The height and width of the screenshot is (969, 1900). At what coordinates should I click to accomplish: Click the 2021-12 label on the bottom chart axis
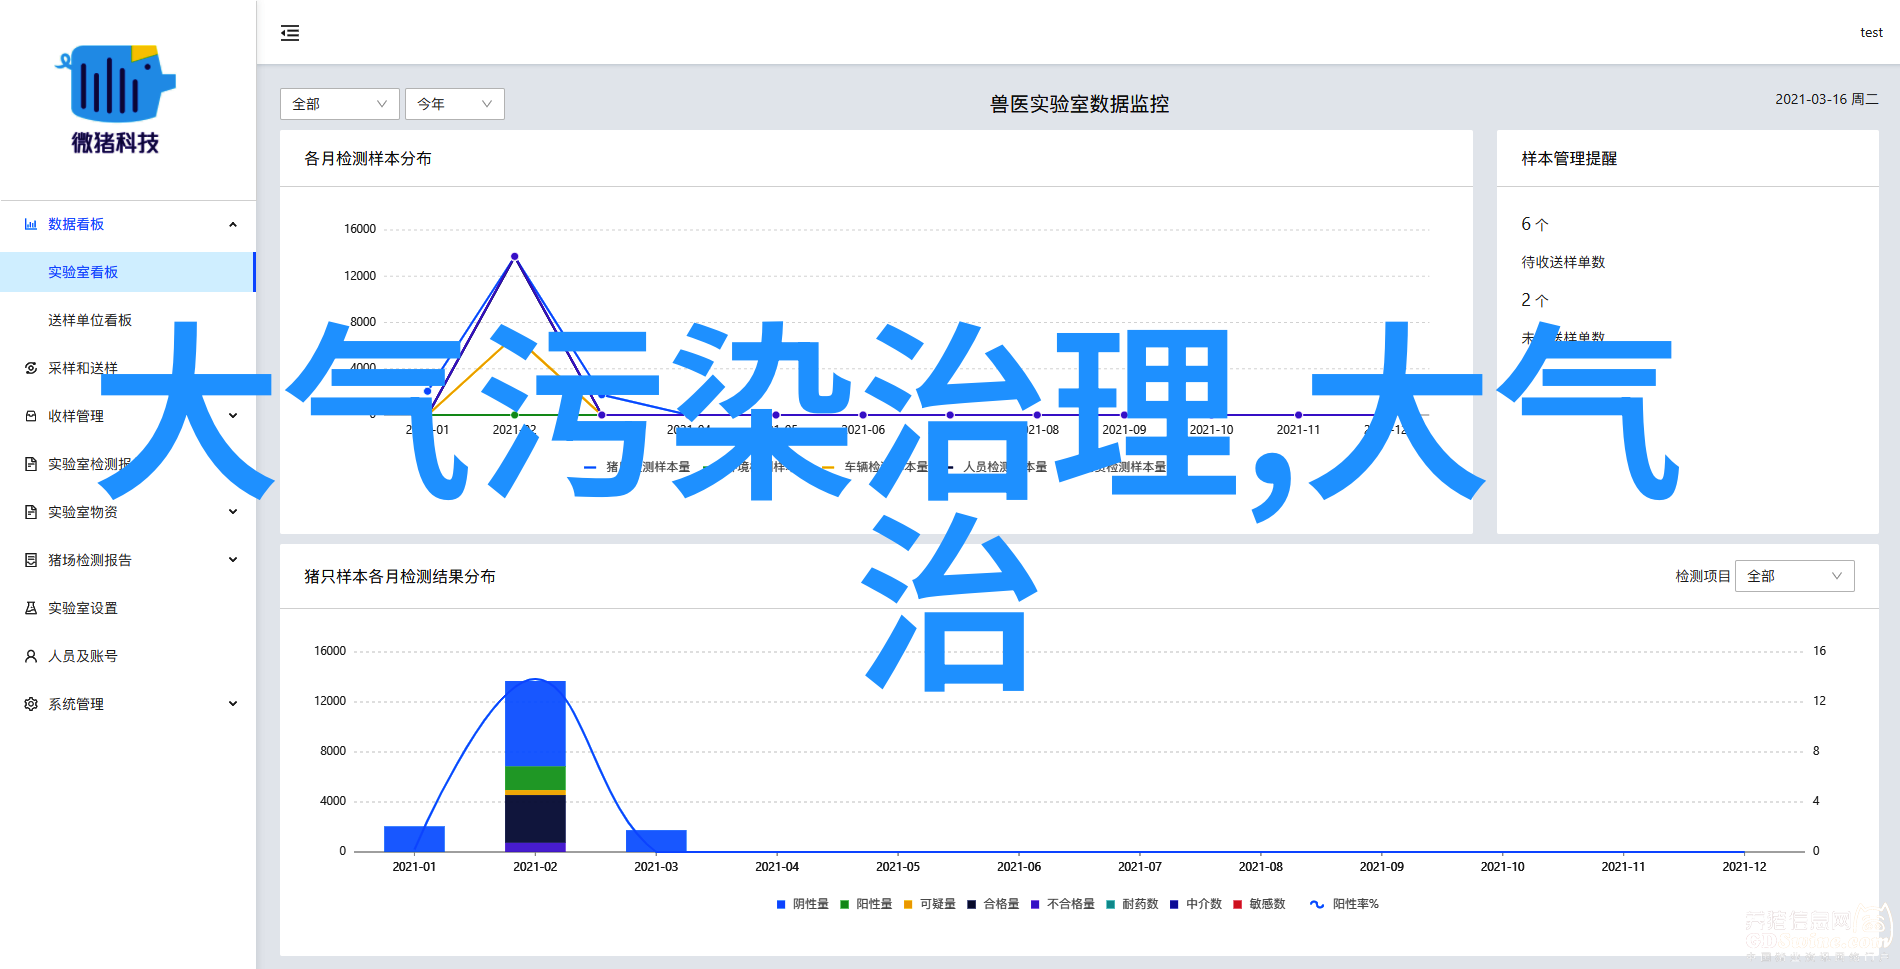click(1744, 867)
